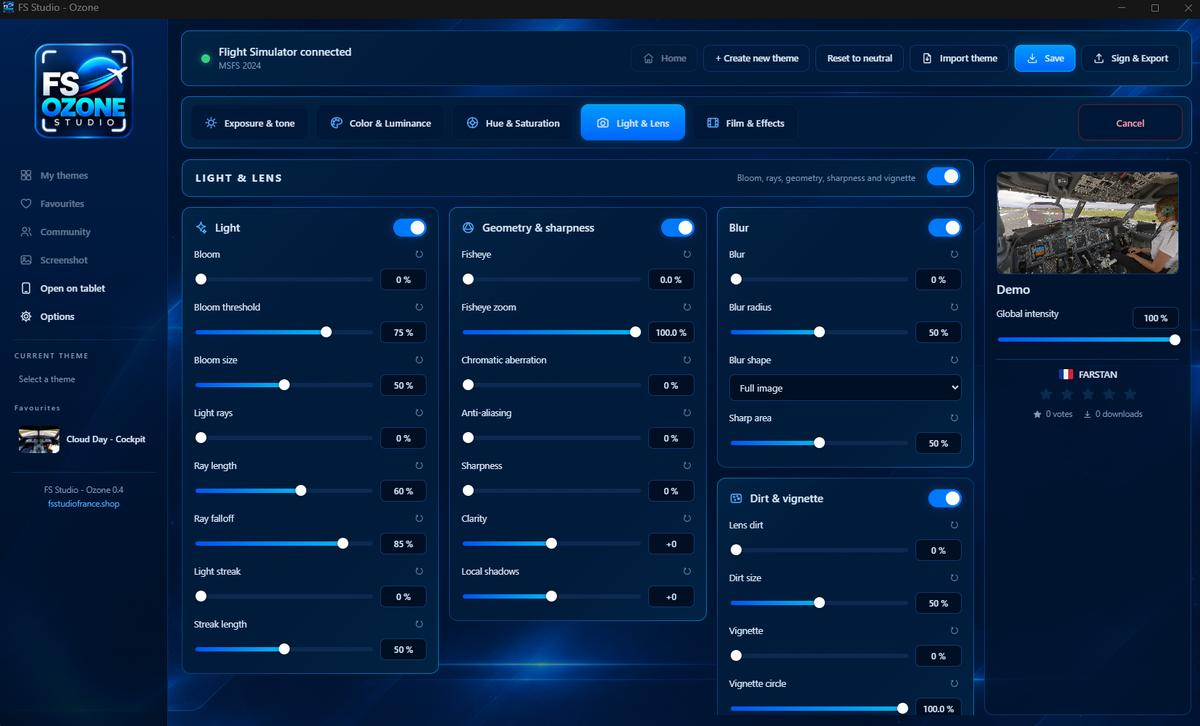Open the Color & Luminance tab
This screenshot has width=1200, height=726.
pyautogui.click(x=380, y=123)
